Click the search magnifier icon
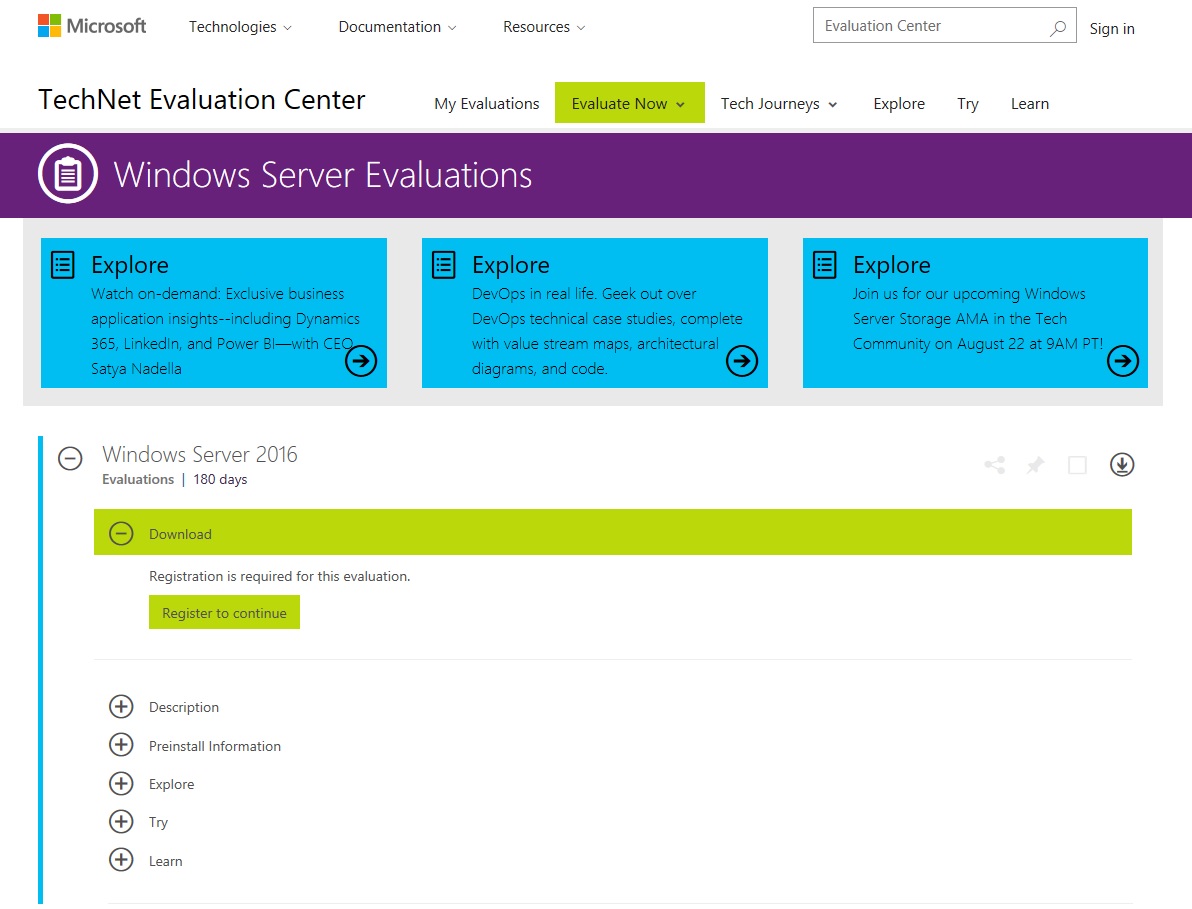The height and width of the screenshot is (909, 1192). click(x=1057, y=28)
